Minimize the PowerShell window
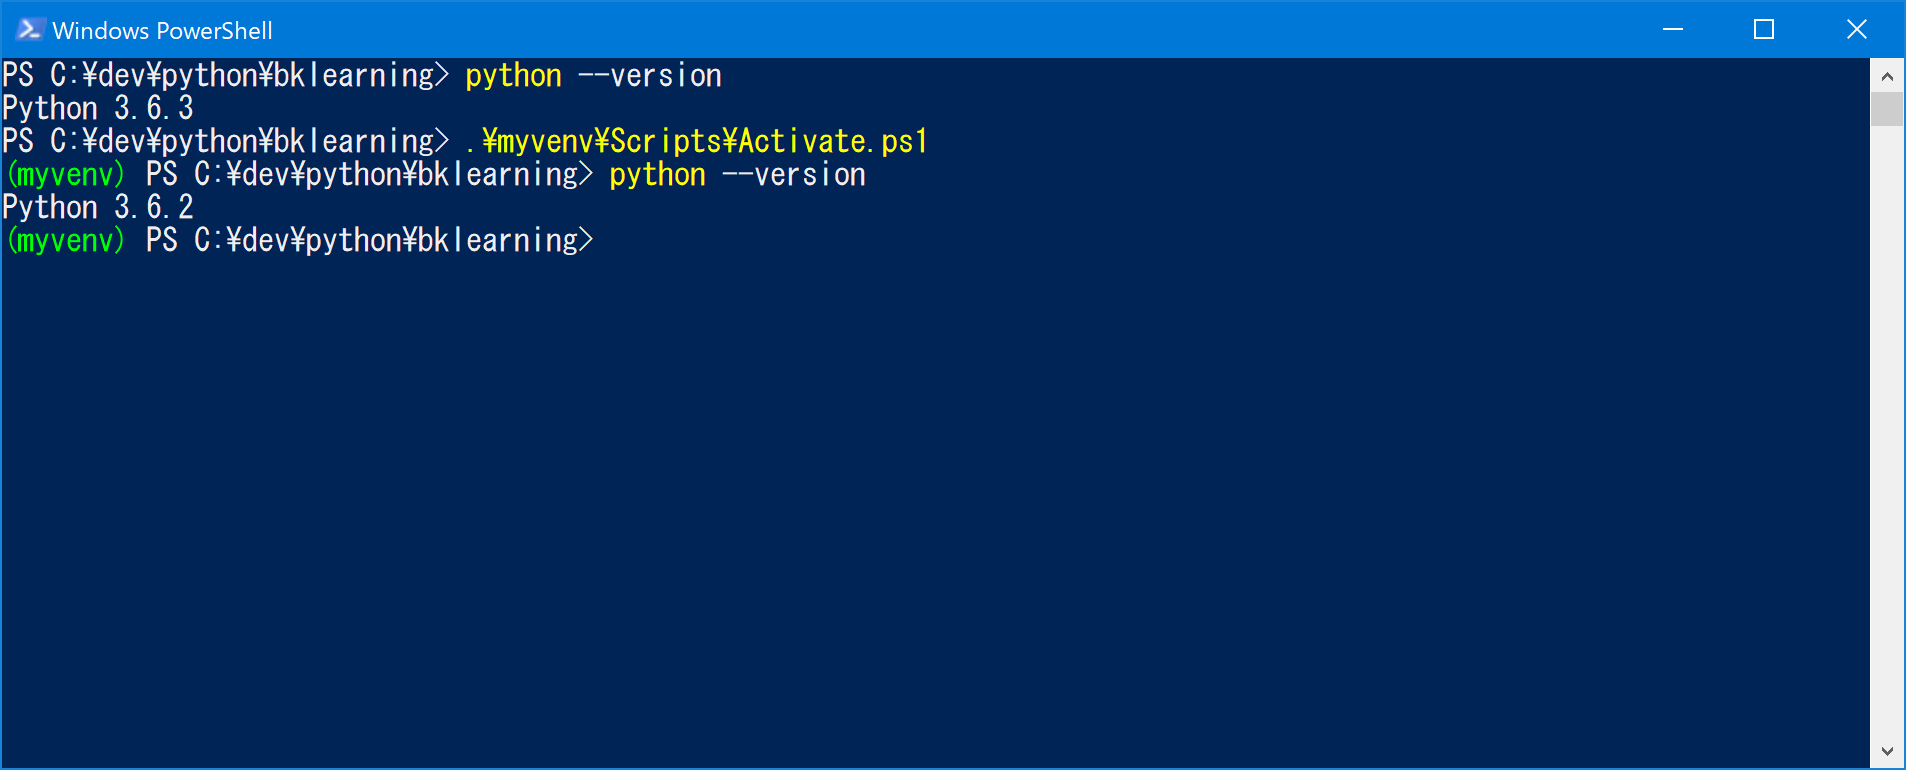Screen dimensions: 1906x770 [x=1671, y=29]
